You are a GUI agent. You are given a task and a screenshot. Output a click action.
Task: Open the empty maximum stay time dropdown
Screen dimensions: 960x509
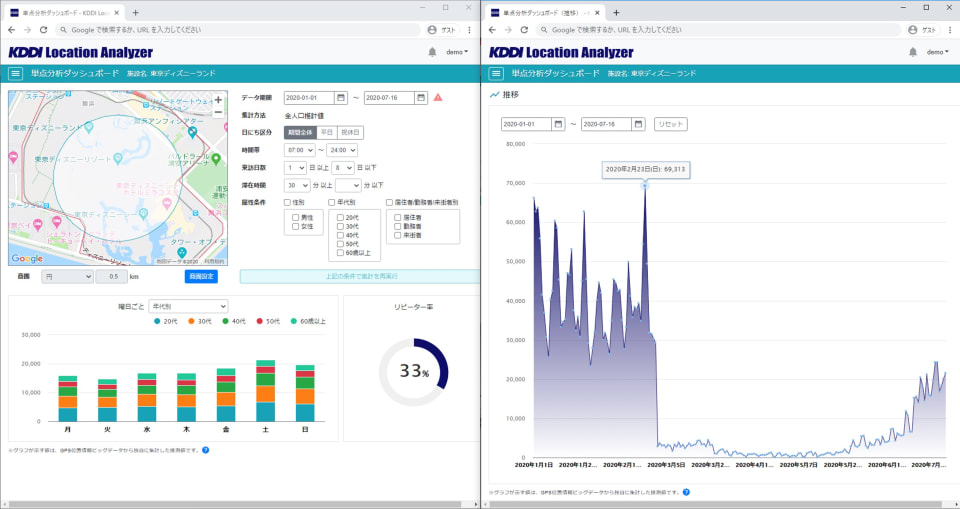click(x=348, y=186)
